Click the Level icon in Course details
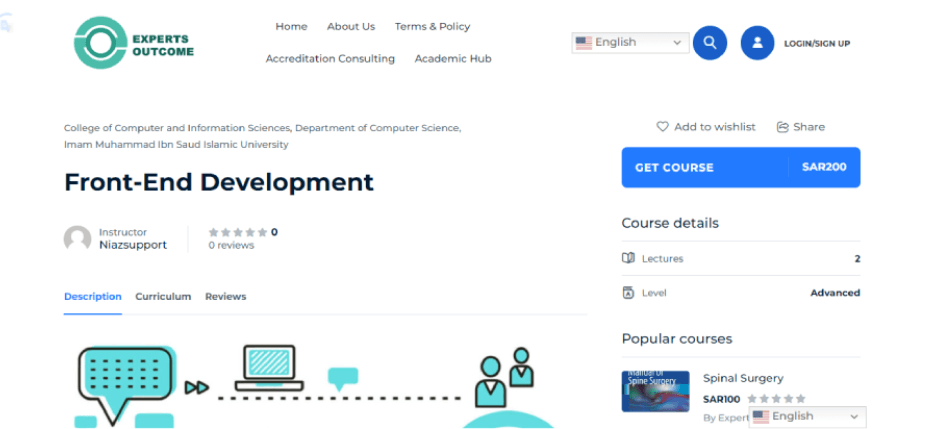 click(628, 293)
